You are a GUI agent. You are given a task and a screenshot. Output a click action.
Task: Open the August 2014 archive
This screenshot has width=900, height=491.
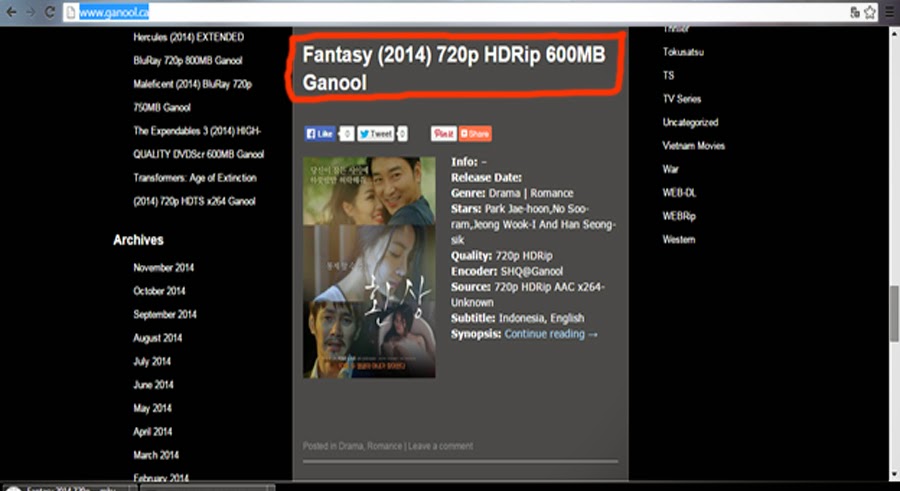click(x=157, y=338)
